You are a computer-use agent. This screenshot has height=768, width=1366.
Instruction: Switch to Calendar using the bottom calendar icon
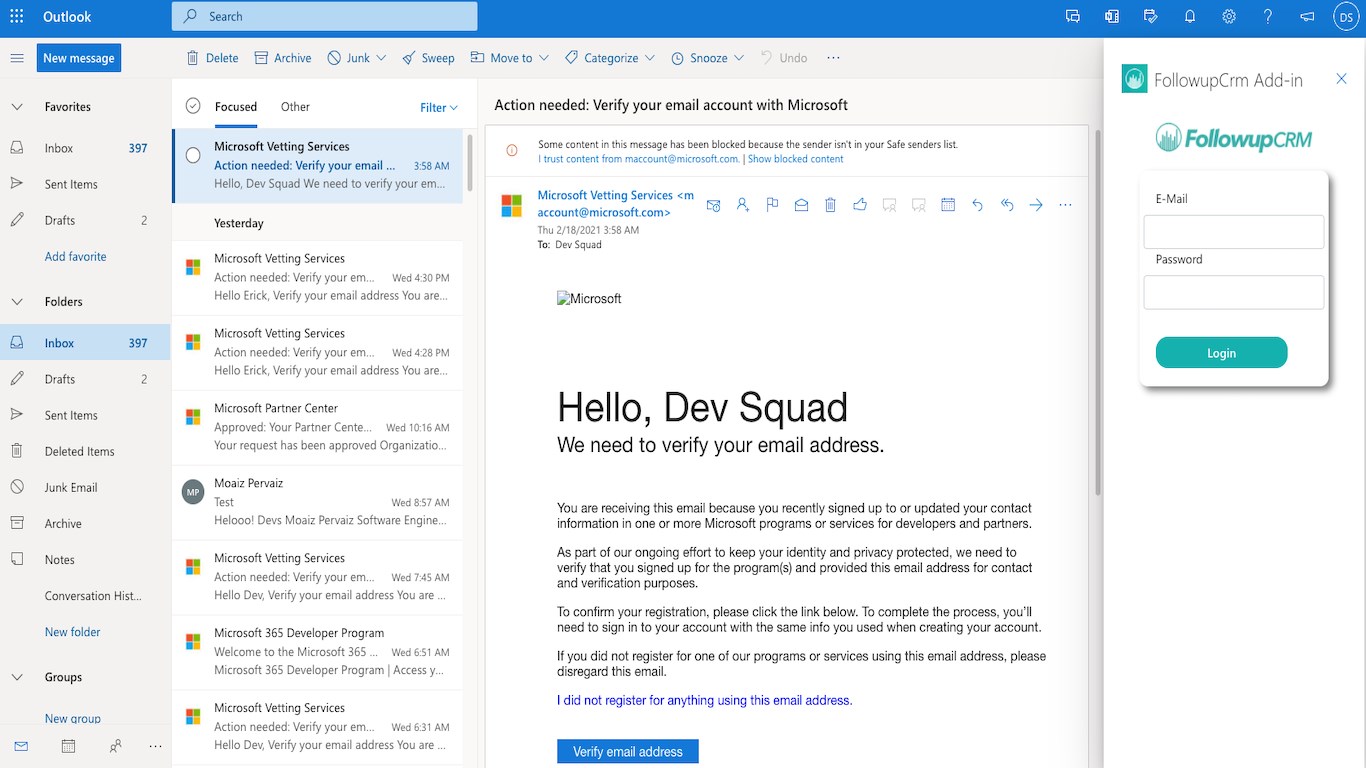click(68, 746)
